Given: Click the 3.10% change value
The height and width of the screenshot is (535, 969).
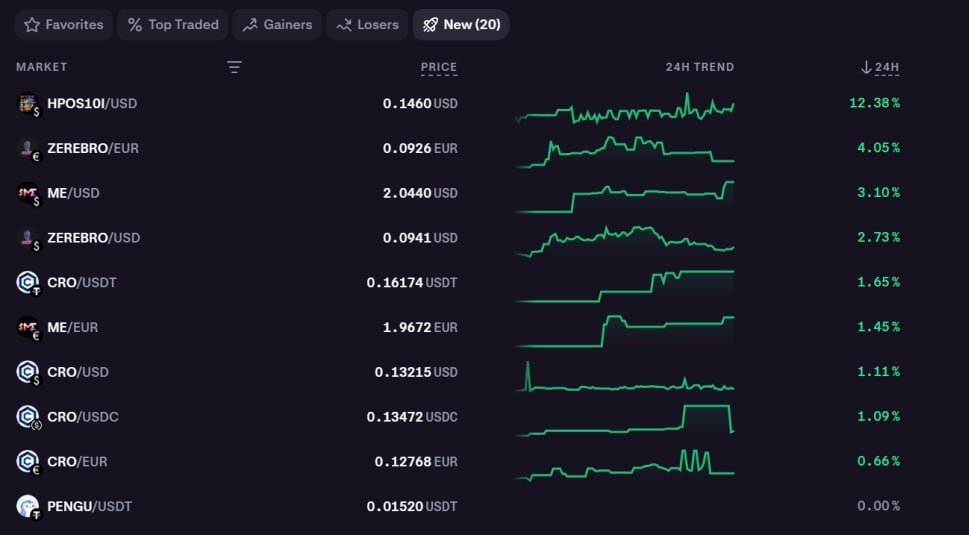Looking at the screenshot, I should point(878,193).
